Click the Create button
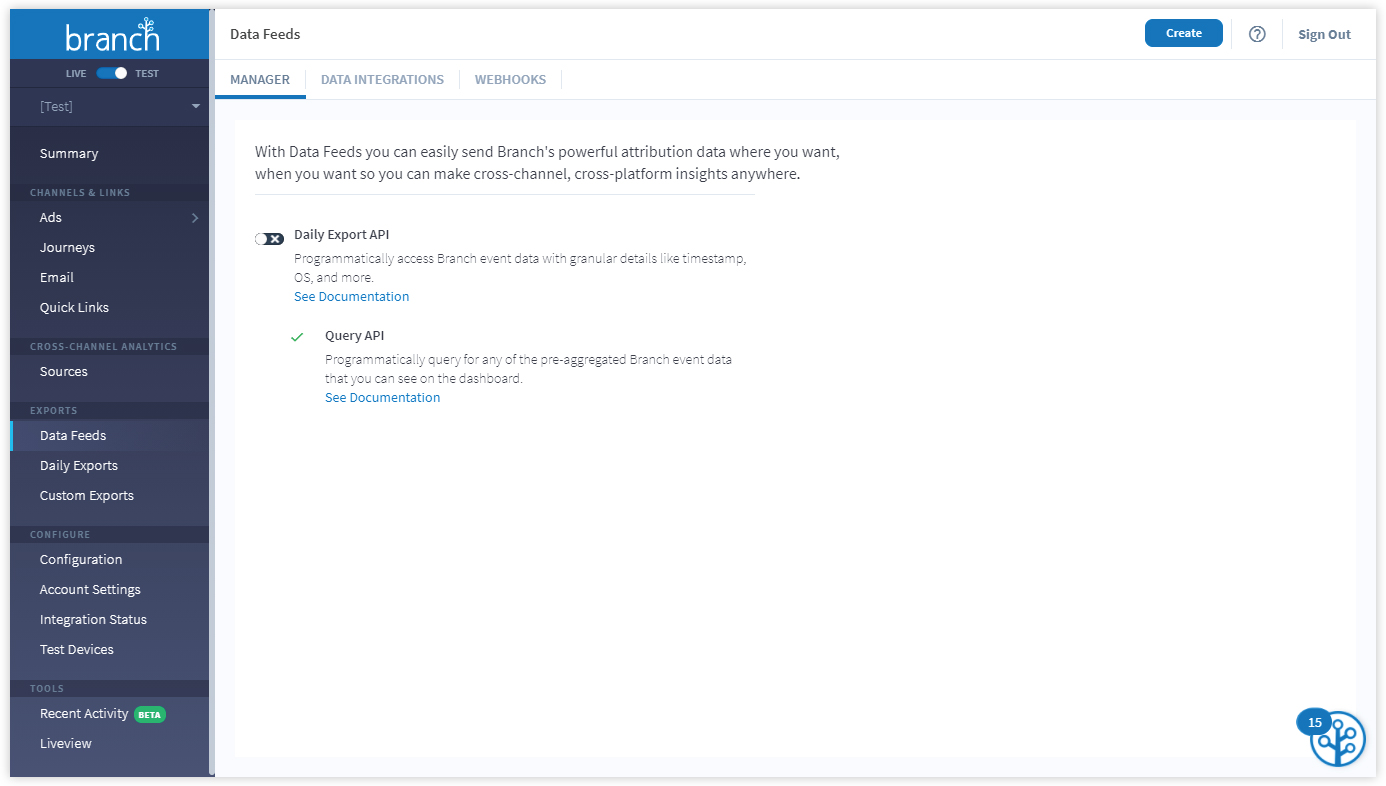1386x786 pixels. (x=1184, y=33)
